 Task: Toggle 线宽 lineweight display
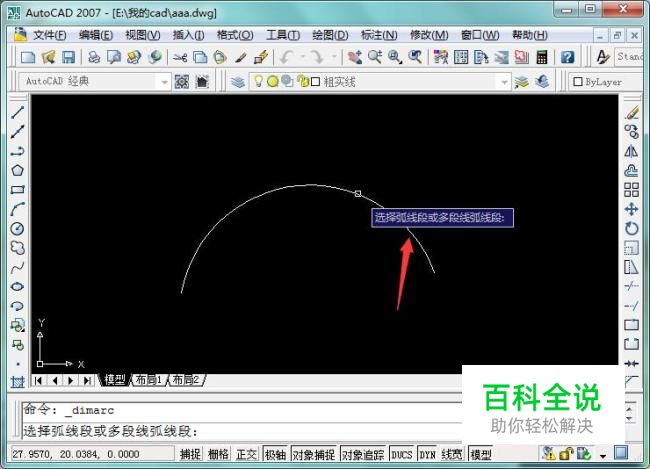(451, 454)
